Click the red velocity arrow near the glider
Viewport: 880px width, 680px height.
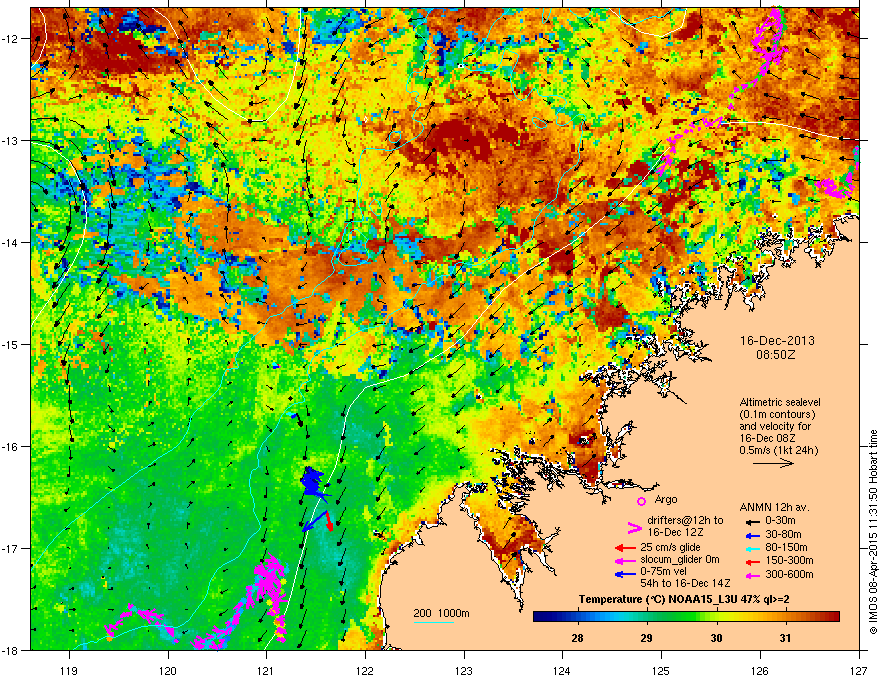(328, 521)
